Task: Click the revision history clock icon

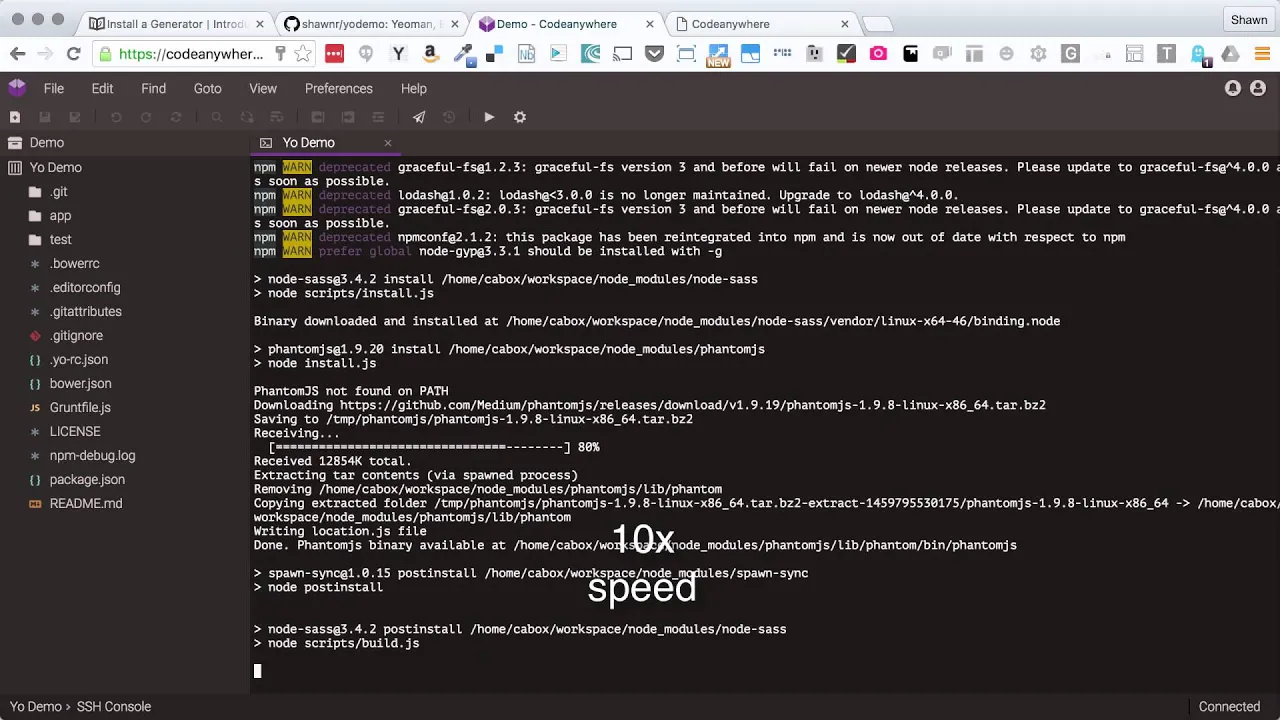Action: point(449,117)
